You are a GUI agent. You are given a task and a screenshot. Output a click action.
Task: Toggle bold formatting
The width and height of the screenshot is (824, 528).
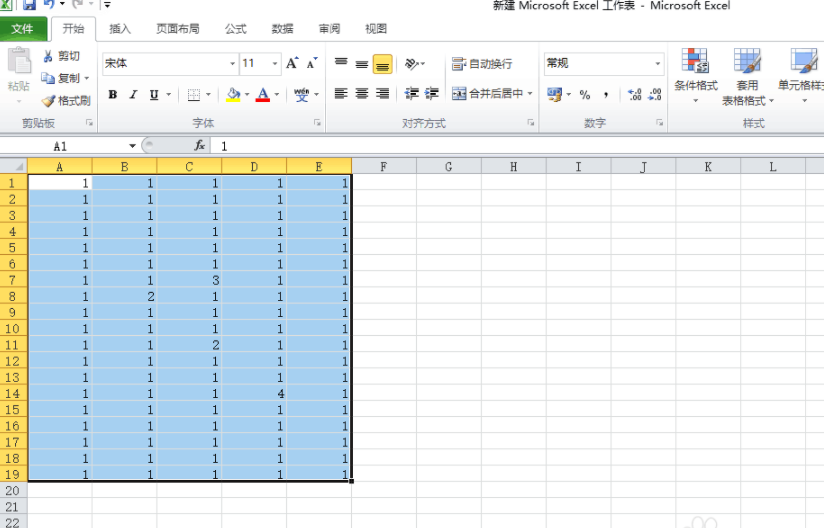[112, 95]
